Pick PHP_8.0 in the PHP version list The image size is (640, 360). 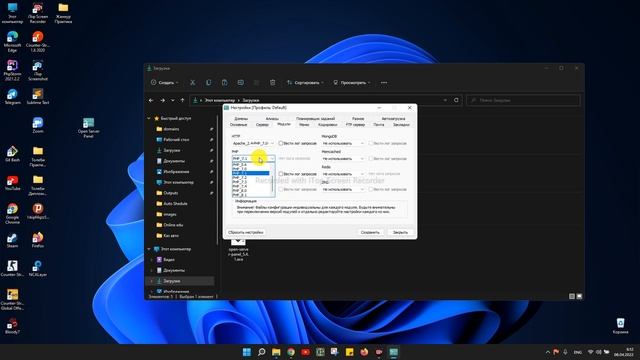(x=251, y=191)
